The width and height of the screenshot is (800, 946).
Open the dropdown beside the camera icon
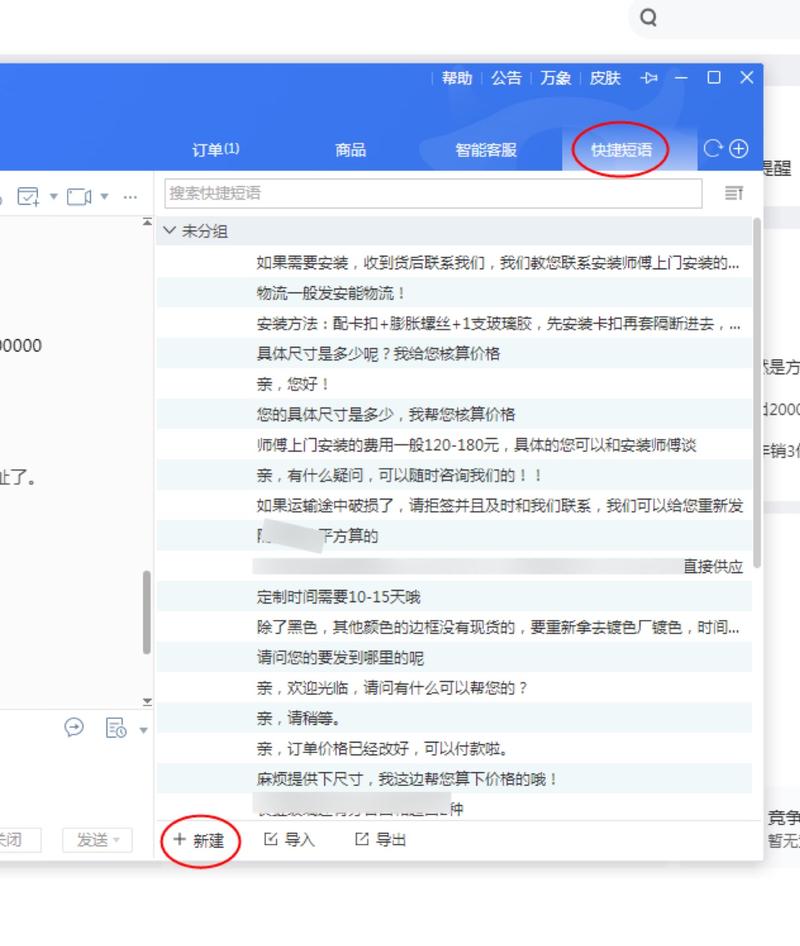tap(105, 196)
